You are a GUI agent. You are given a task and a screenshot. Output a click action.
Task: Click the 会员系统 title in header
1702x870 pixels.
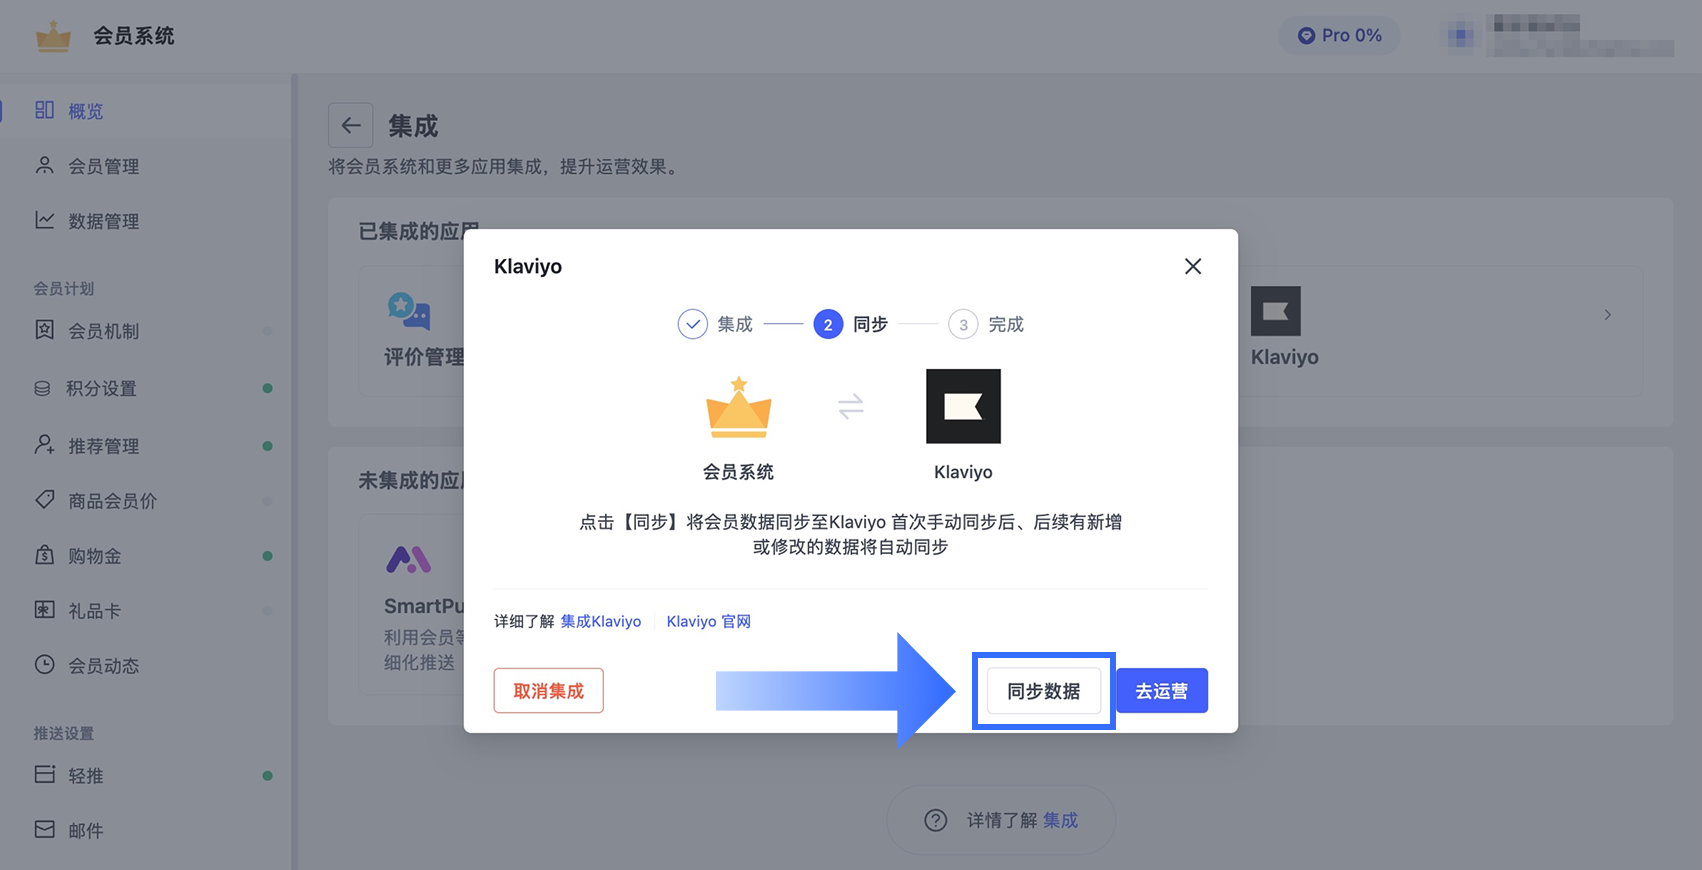point(134,36)
